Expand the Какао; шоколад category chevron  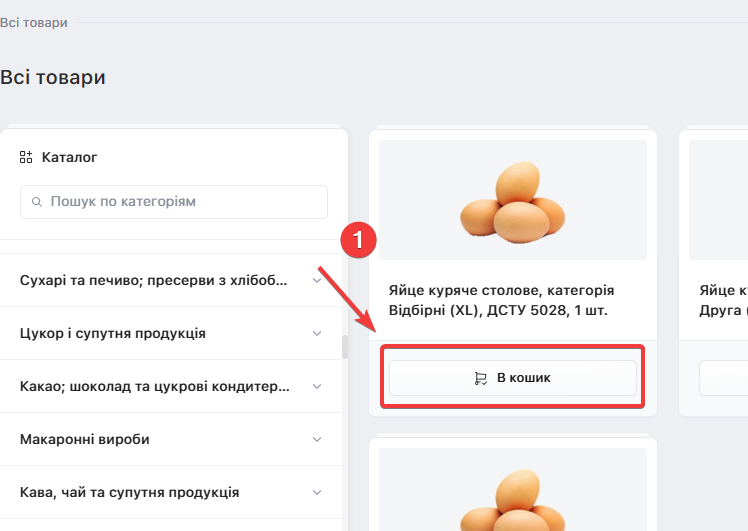(x=317, y=386)
